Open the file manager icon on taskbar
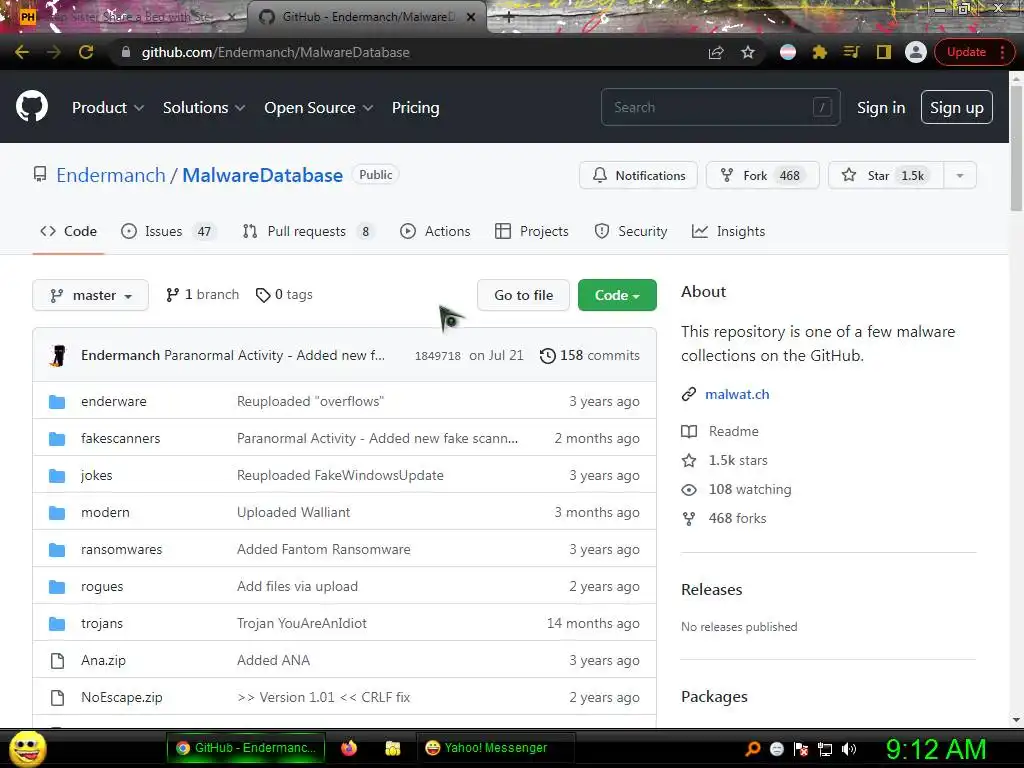The height and width of the screenshot is (768, 1024). click(x=392, y=748)
